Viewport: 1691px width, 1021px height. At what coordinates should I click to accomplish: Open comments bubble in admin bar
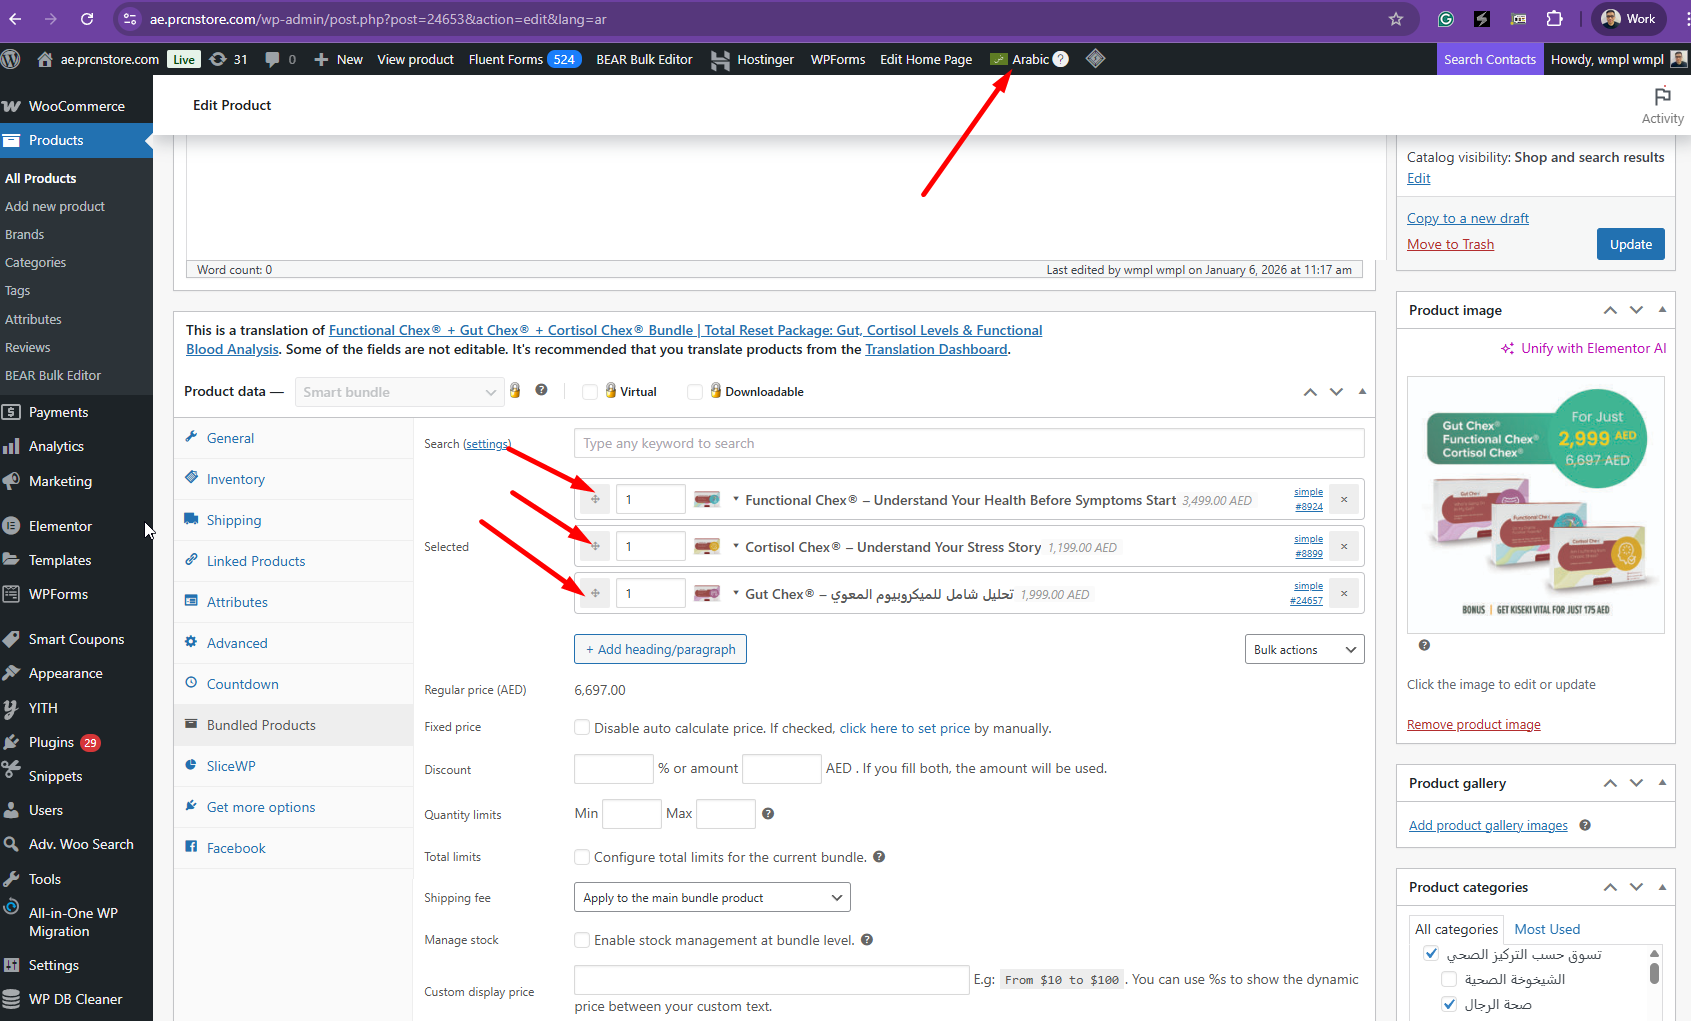[272, 59]
